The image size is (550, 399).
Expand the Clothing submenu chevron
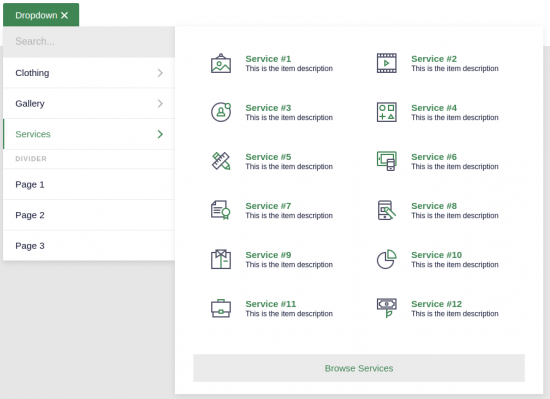pyautogui.click(x=160, y=73)
